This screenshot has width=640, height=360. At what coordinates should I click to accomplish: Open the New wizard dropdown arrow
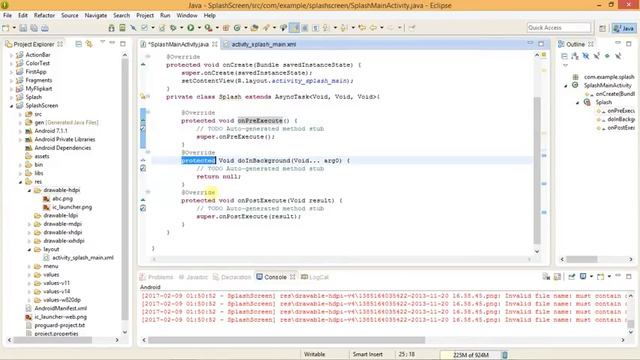click(x=14, y=28)
